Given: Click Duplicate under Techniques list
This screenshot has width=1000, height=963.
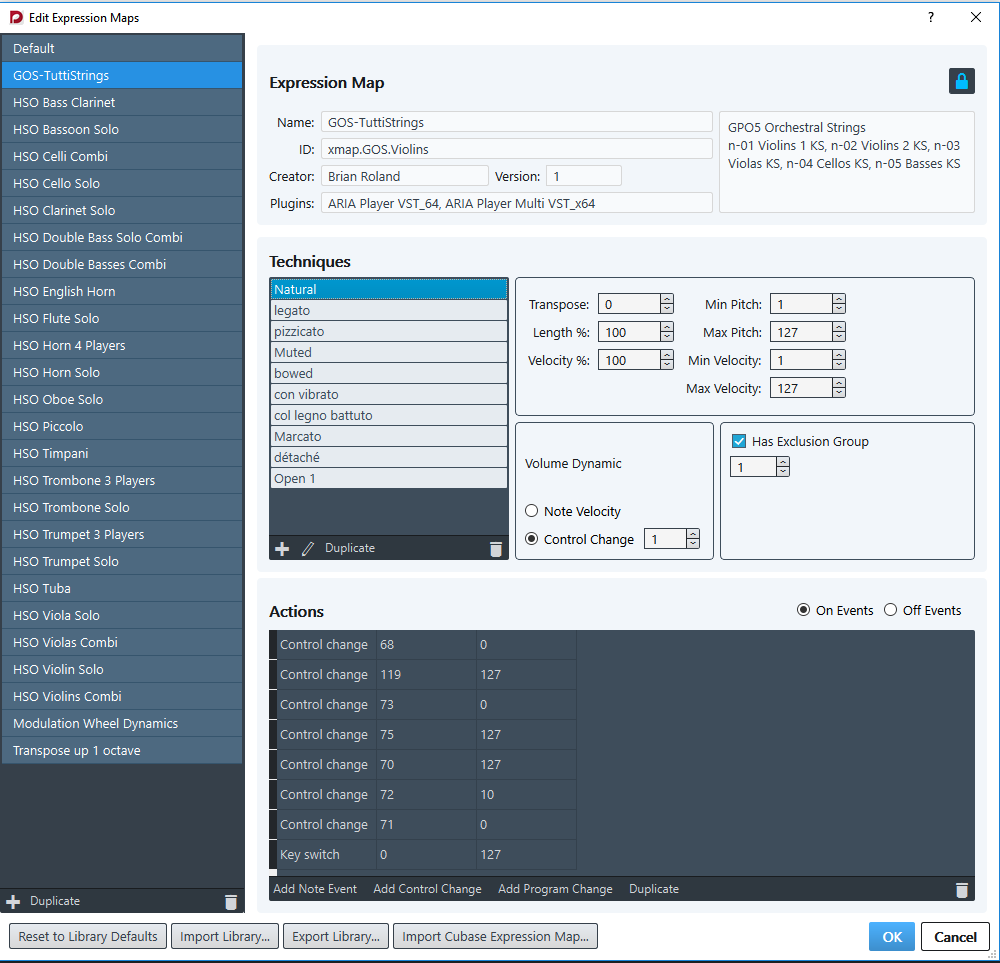Looking at the screenshot, I should [349, 548].
